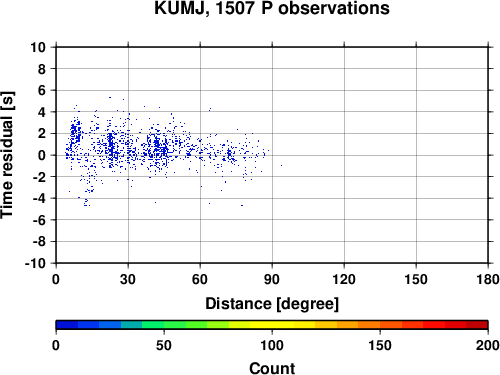The height and width of the screenshot is (375, 500).
Task: Click the Time residual [s] axis label
Action: point(7,155)
